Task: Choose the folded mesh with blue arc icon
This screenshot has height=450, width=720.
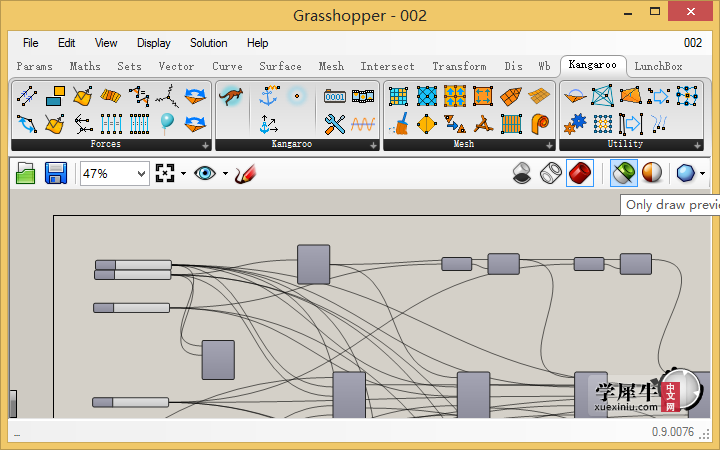Action: point(574,96)
